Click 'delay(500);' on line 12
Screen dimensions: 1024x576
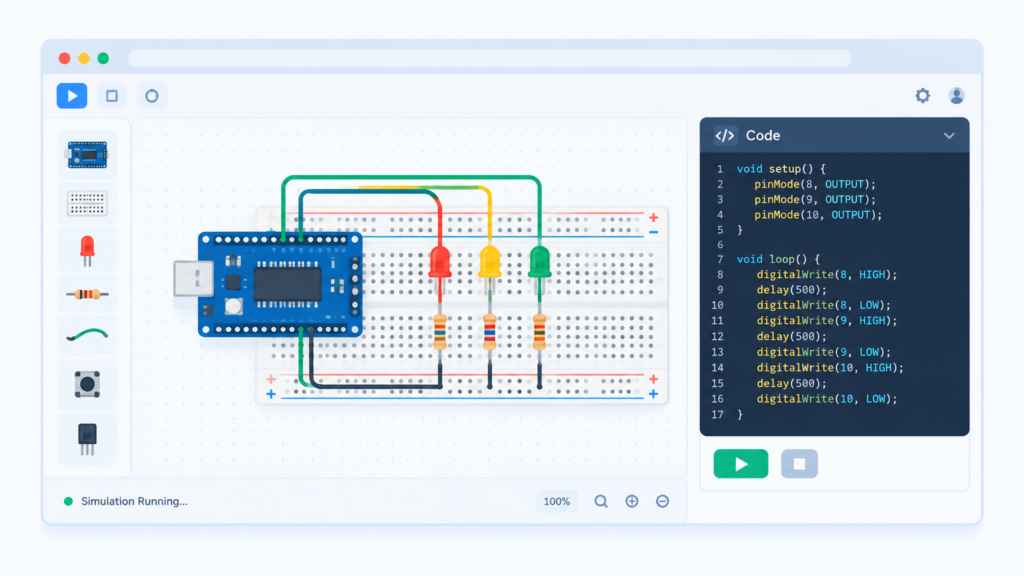point(792,336)
